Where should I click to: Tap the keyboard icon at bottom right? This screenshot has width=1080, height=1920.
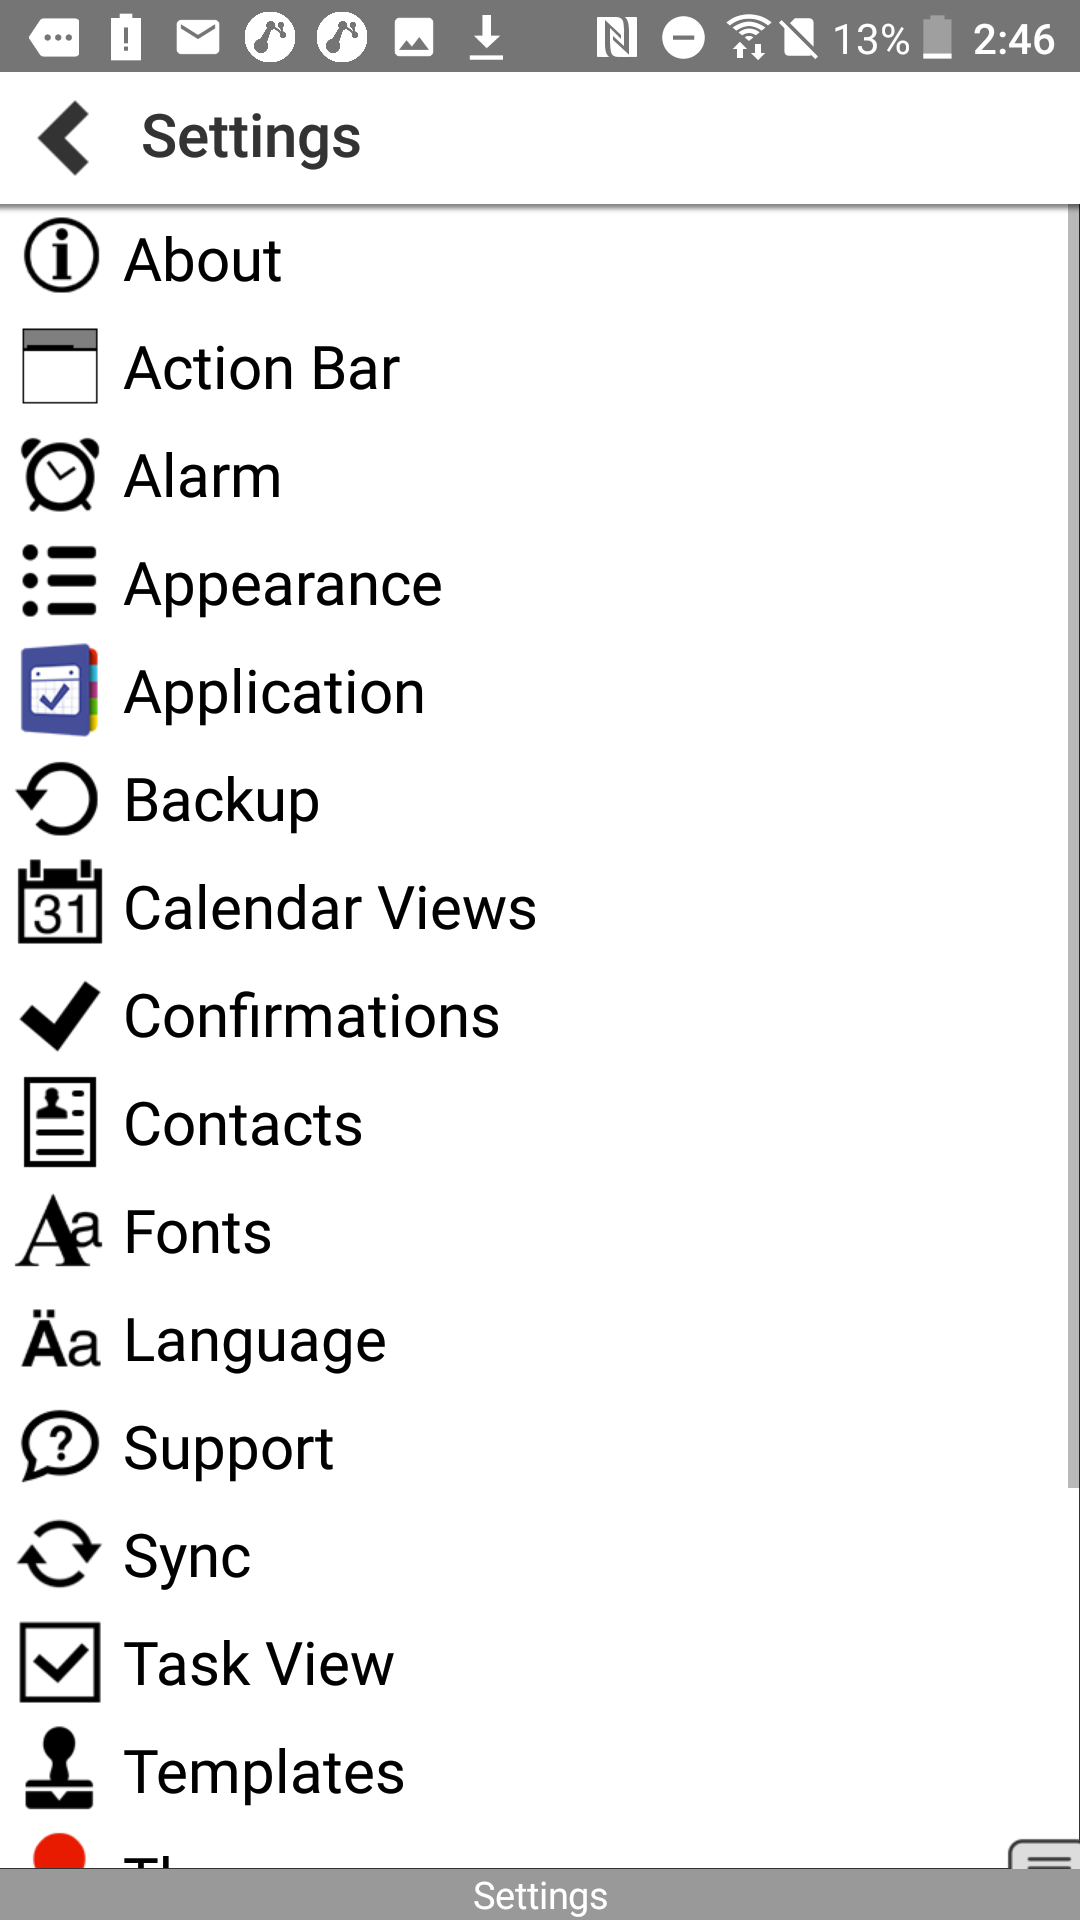pos(1047,1855)
